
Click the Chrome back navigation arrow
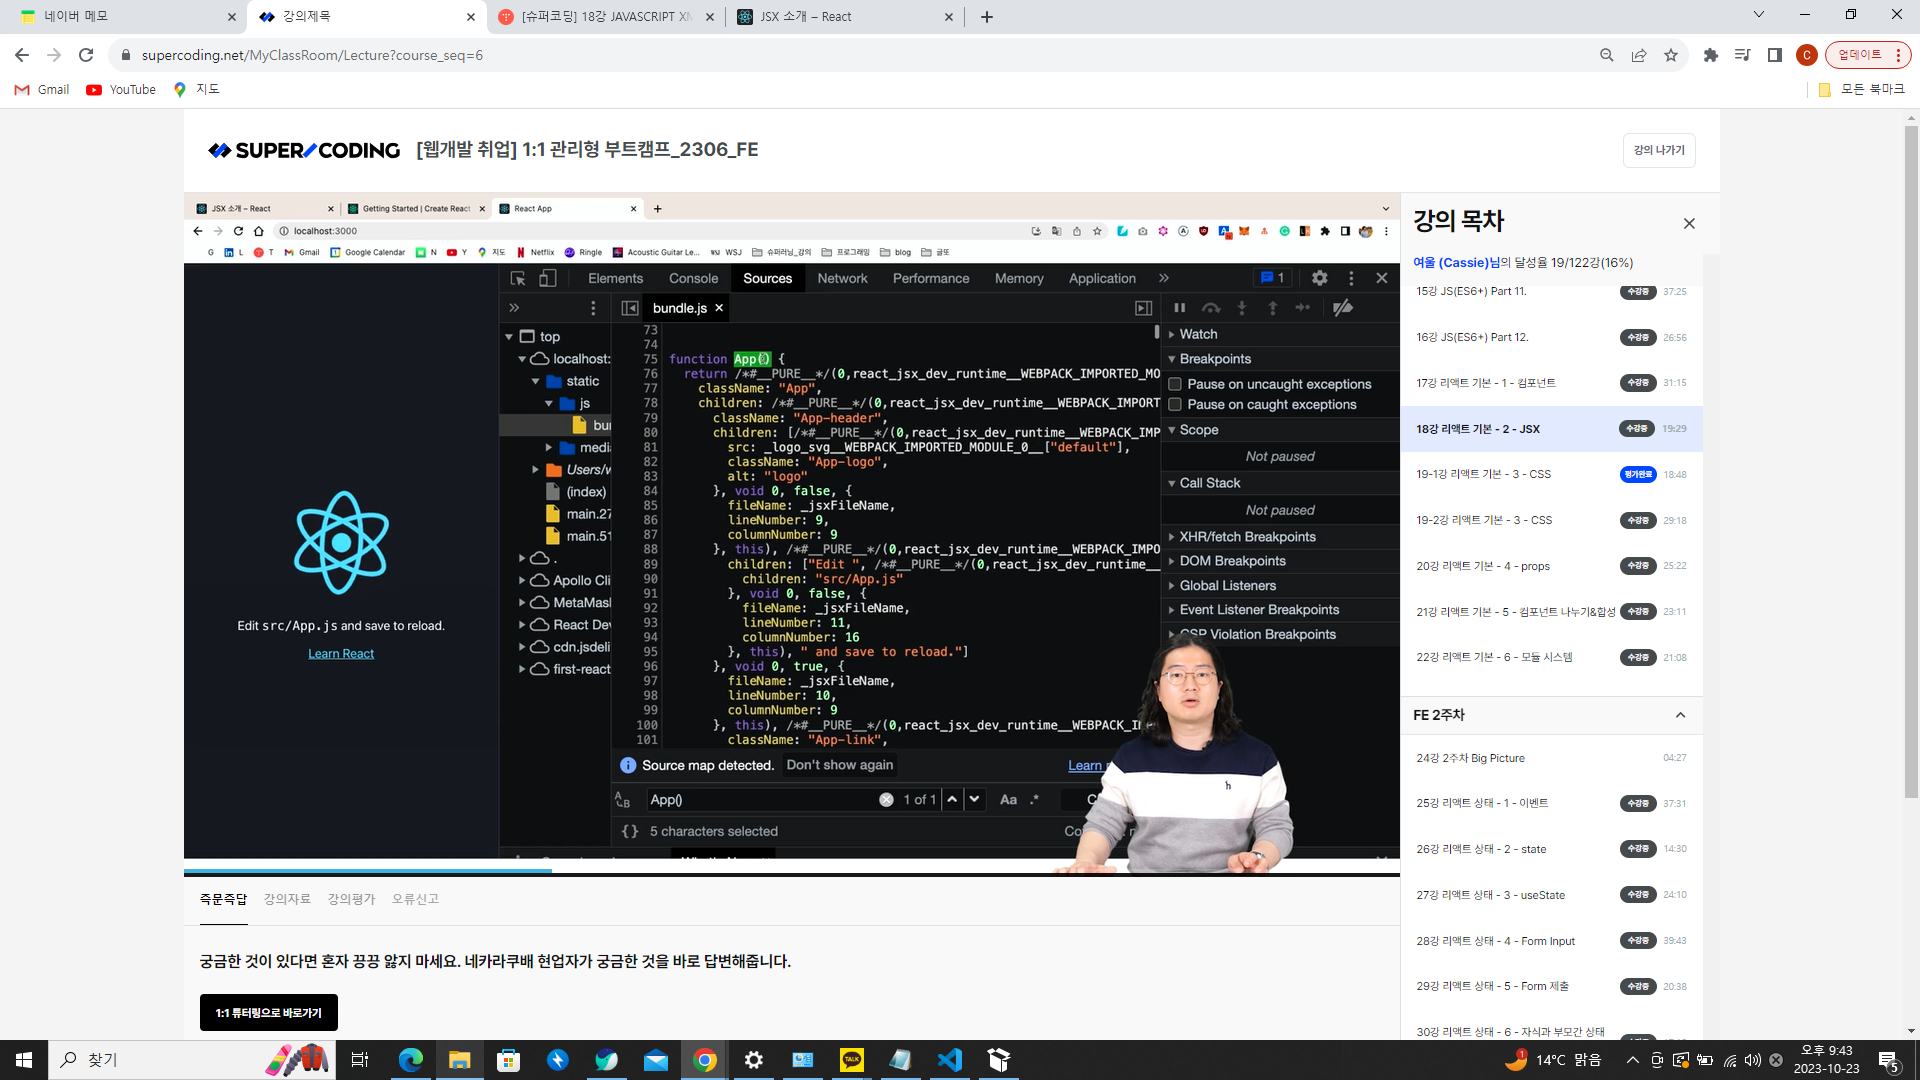(22, 55)
